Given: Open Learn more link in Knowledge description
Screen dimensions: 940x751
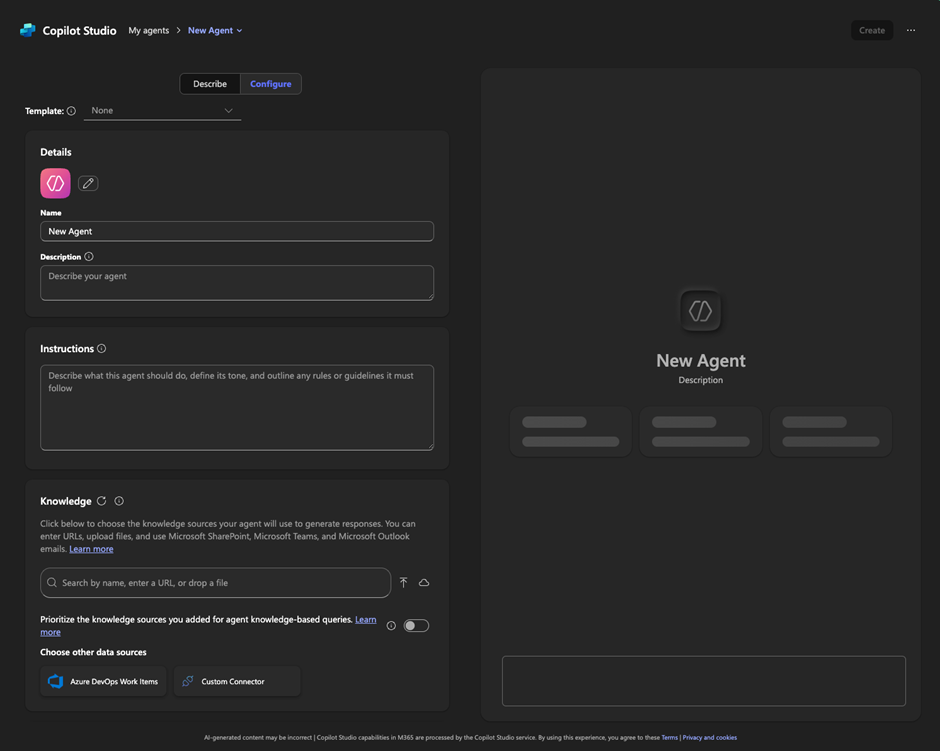Looking at the screenshot, I should pyautogui.click(x=91, y=549).
